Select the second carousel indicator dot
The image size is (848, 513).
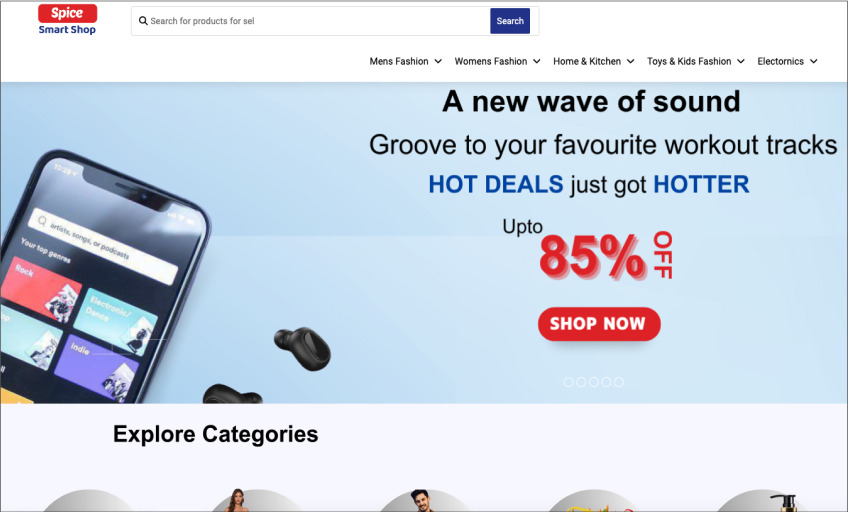pos(581,382)
